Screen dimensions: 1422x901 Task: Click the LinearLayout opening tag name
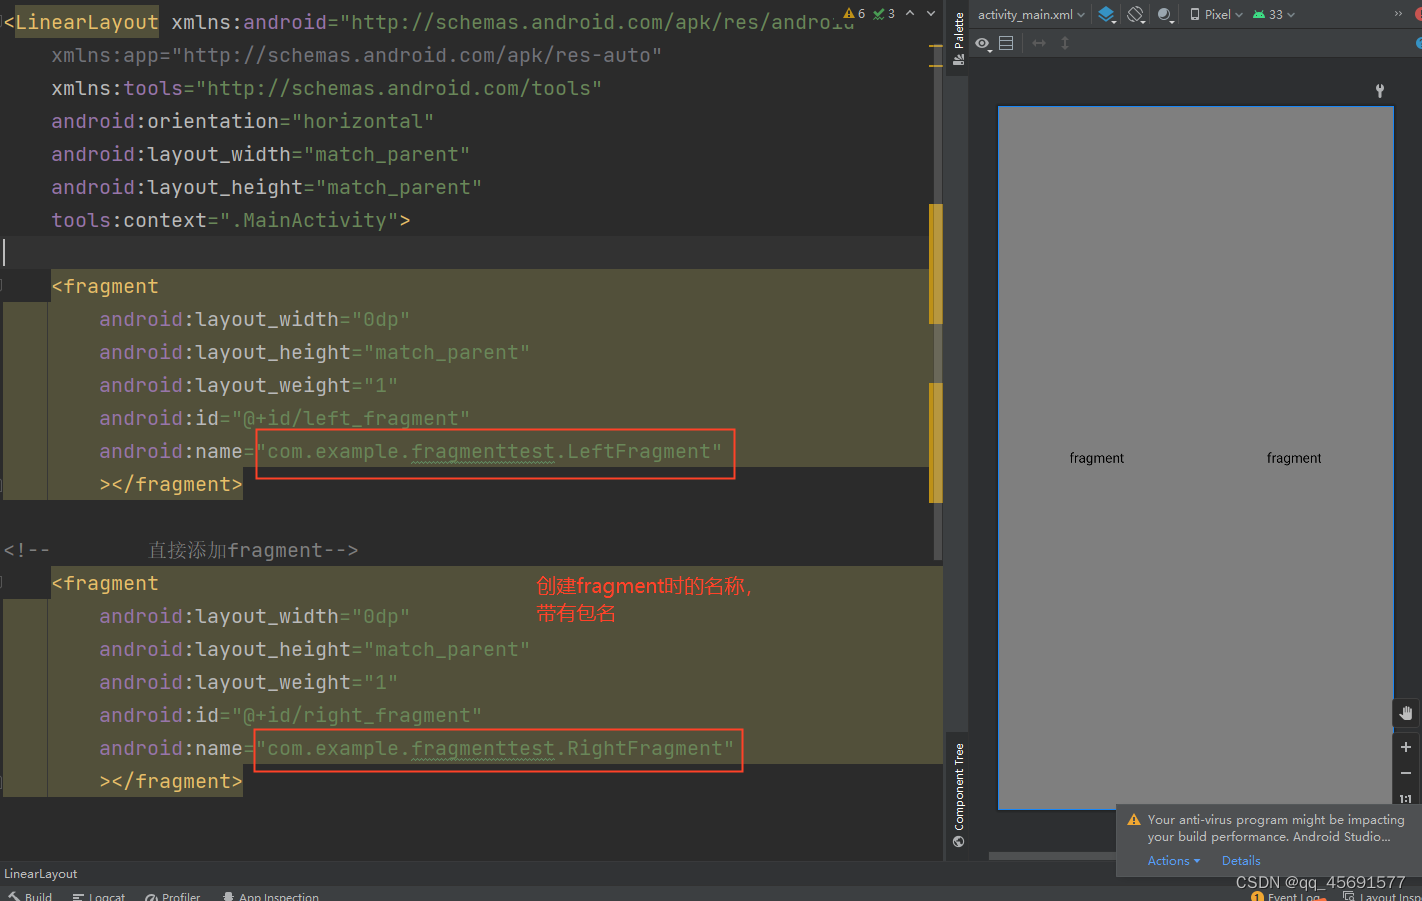(87, 23)
